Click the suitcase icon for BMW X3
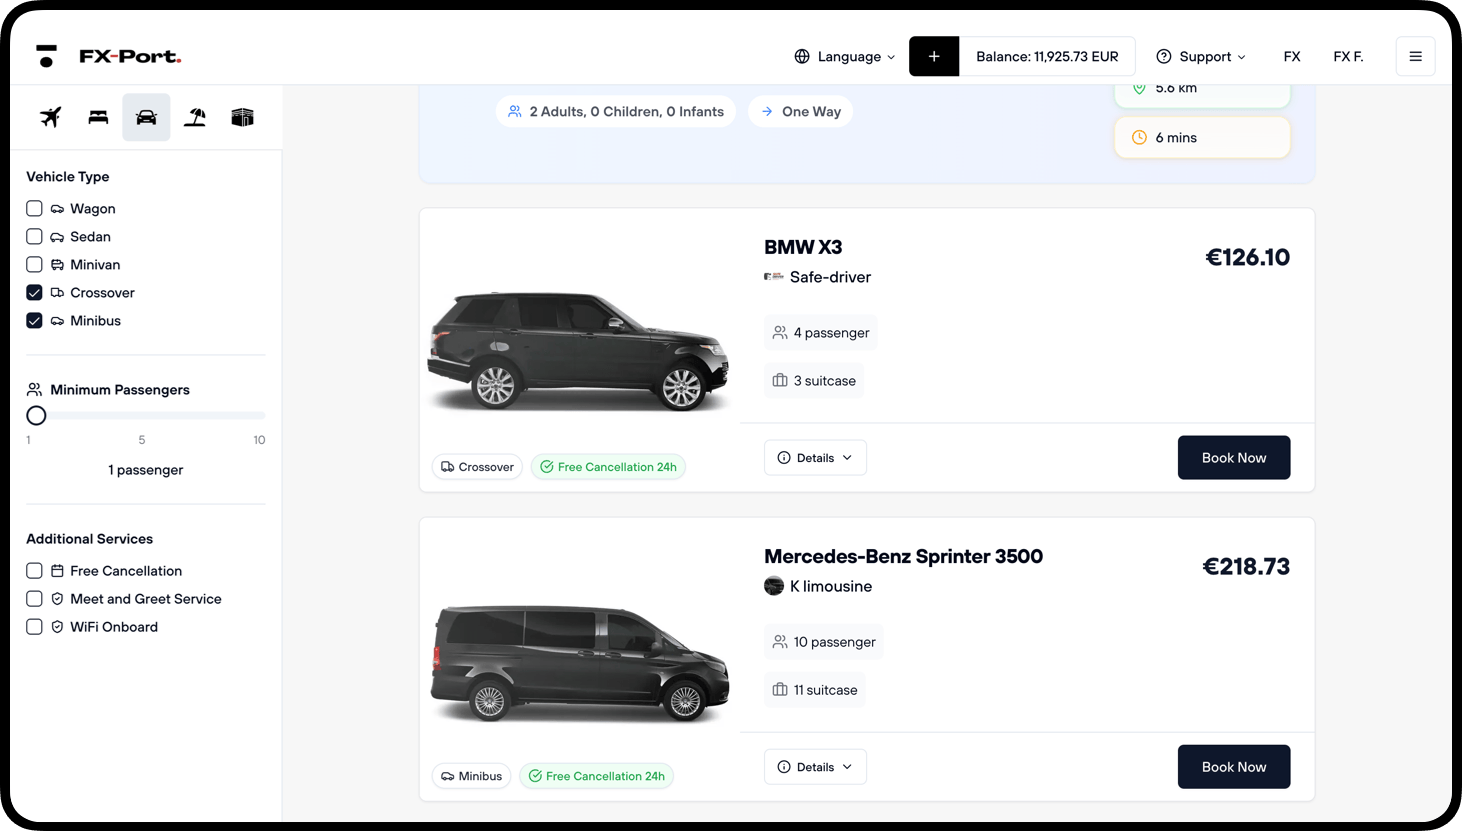Image resolution: width=1462 pixels, height=831 pixels. [780, 380]
